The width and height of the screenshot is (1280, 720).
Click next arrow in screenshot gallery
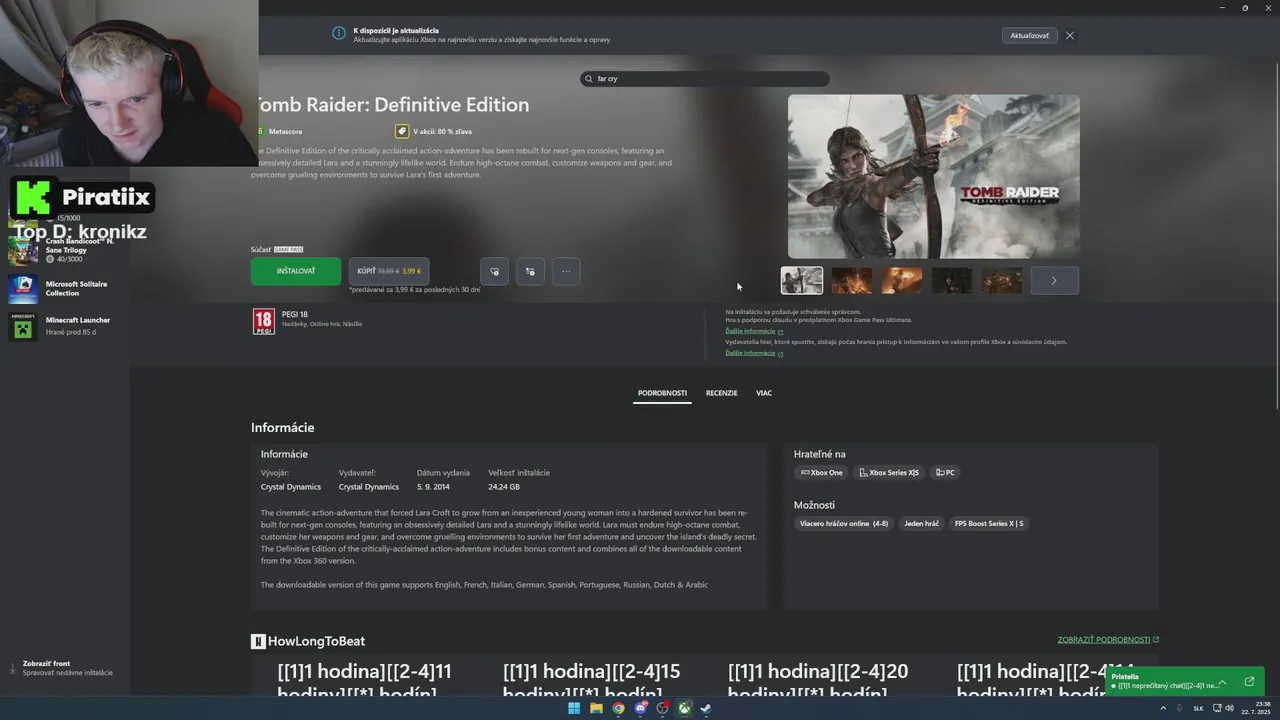coord(1054,281)
